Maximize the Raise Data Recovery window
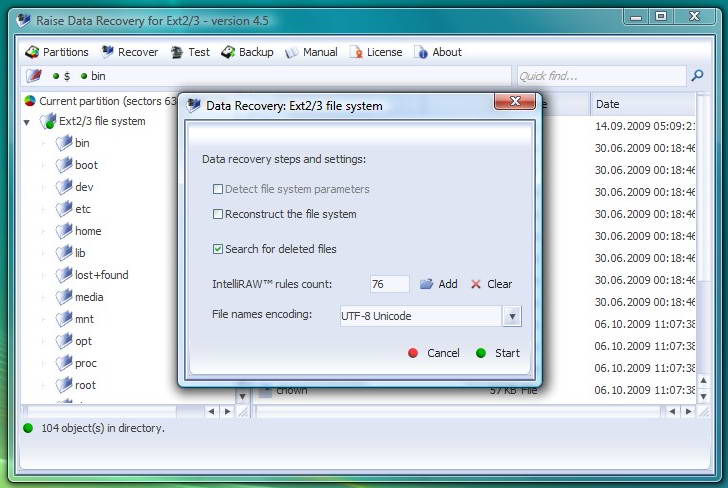Screen dimensions: 728x488 point(661,17)
